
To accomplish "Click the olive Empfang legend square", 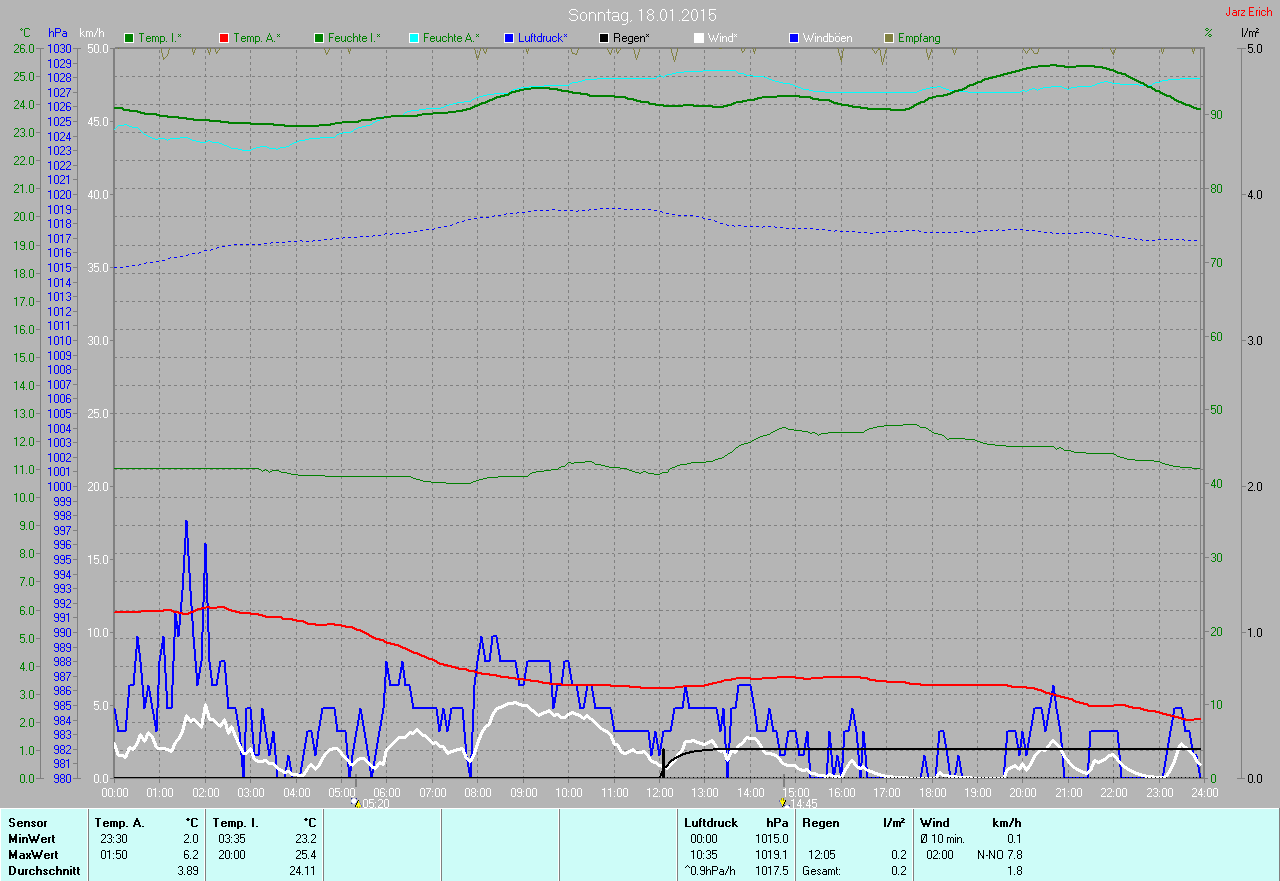I will (889, 38).
